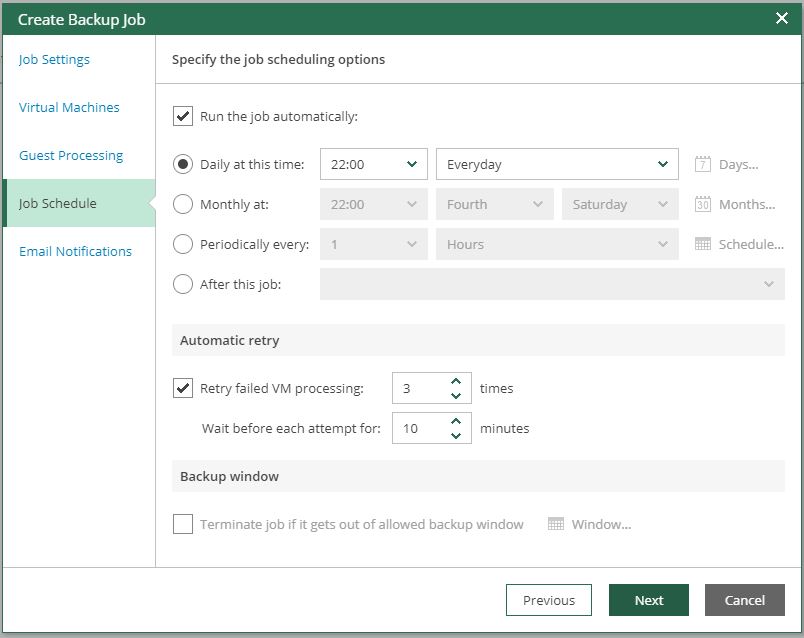Expand the Everyday dropdown list
804x638 pixels.
tap(556, 164)
